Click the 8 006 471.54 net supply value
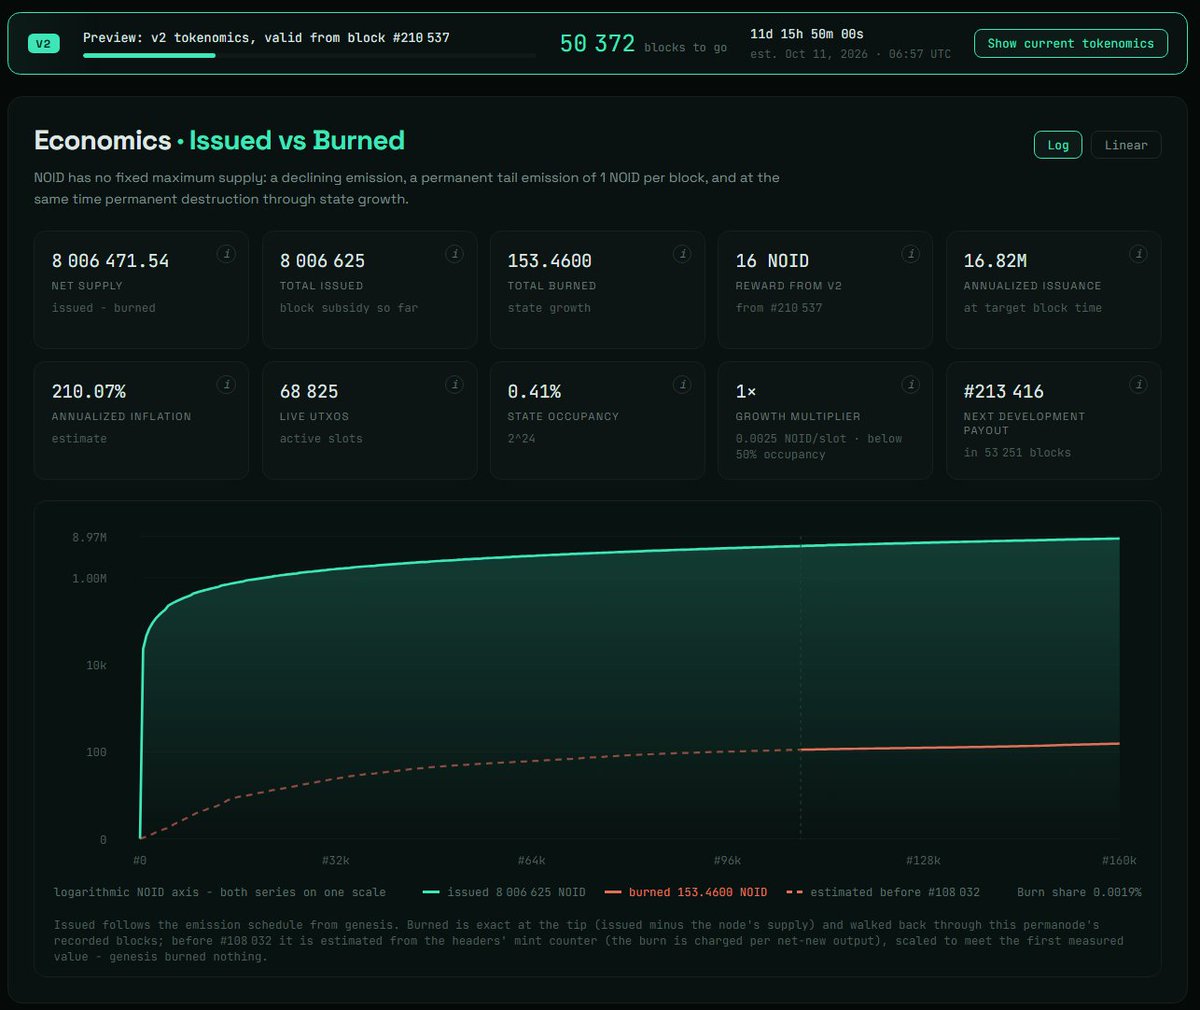Screen dimensions: 1200x1010 (x=110, y=261)
